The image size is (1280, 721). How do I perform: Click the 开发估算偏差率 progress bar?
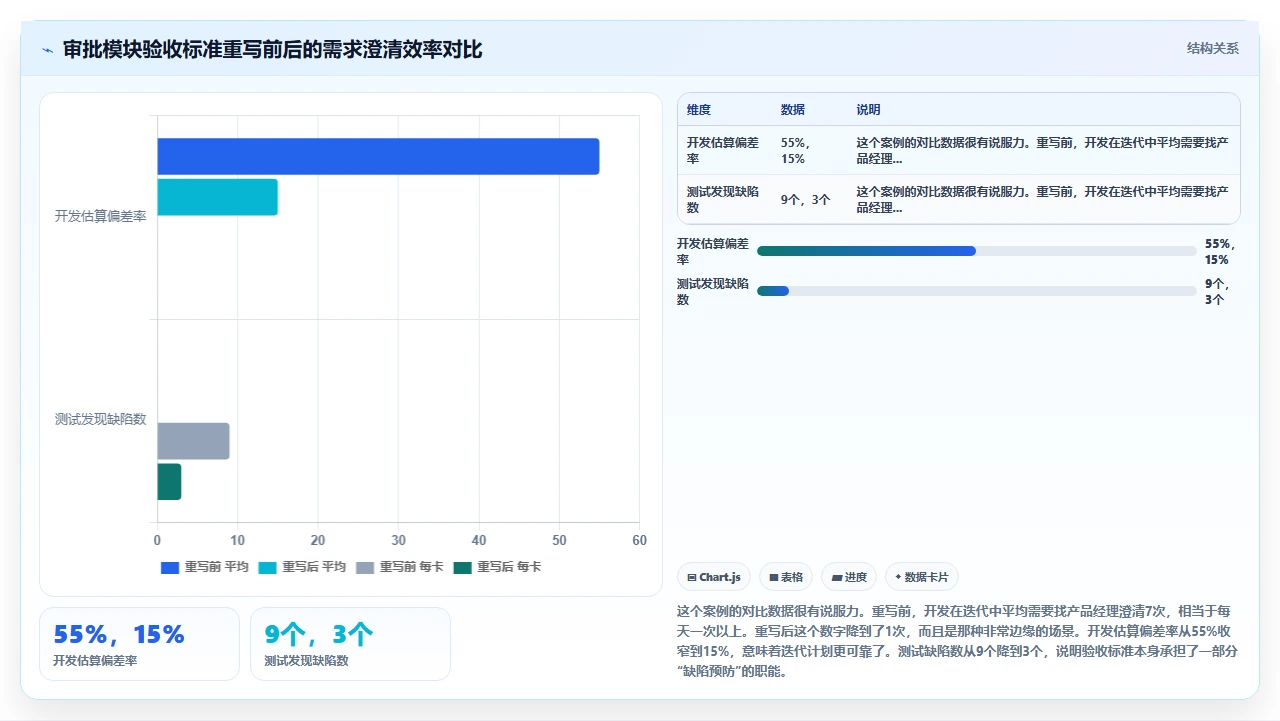977,251
